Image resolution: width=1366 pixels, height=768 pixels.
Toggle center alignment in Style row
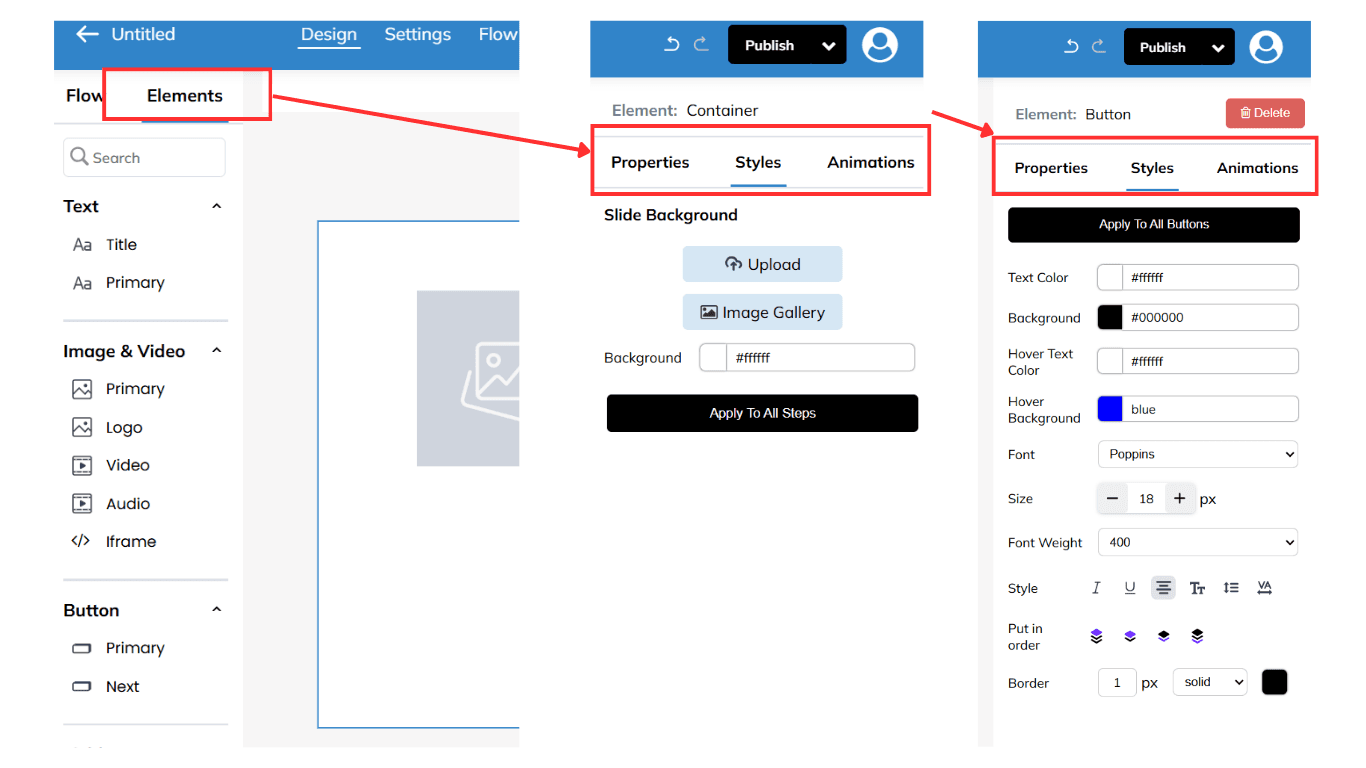click(1163, 588)
